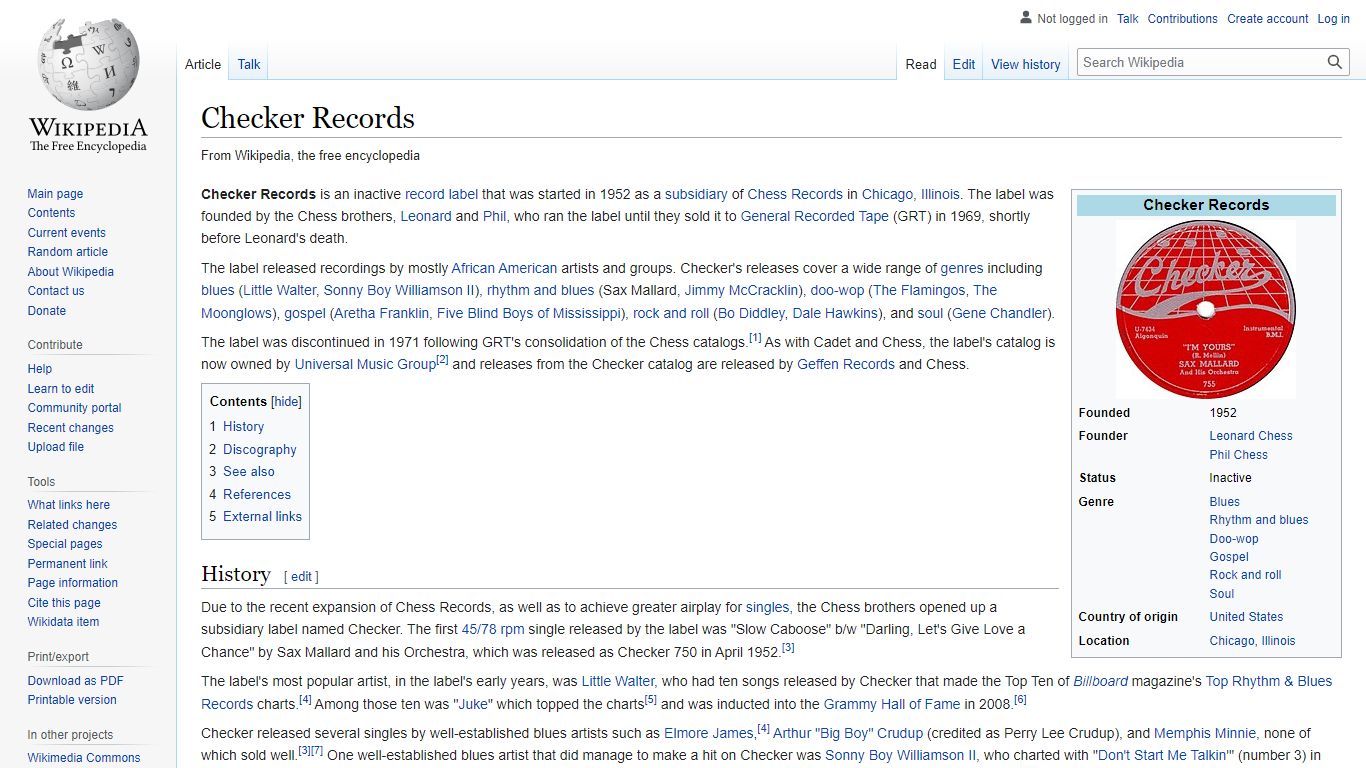Hide the Contents table via hide link
Screen dimensions: 1366x768
tap(287, 402)
